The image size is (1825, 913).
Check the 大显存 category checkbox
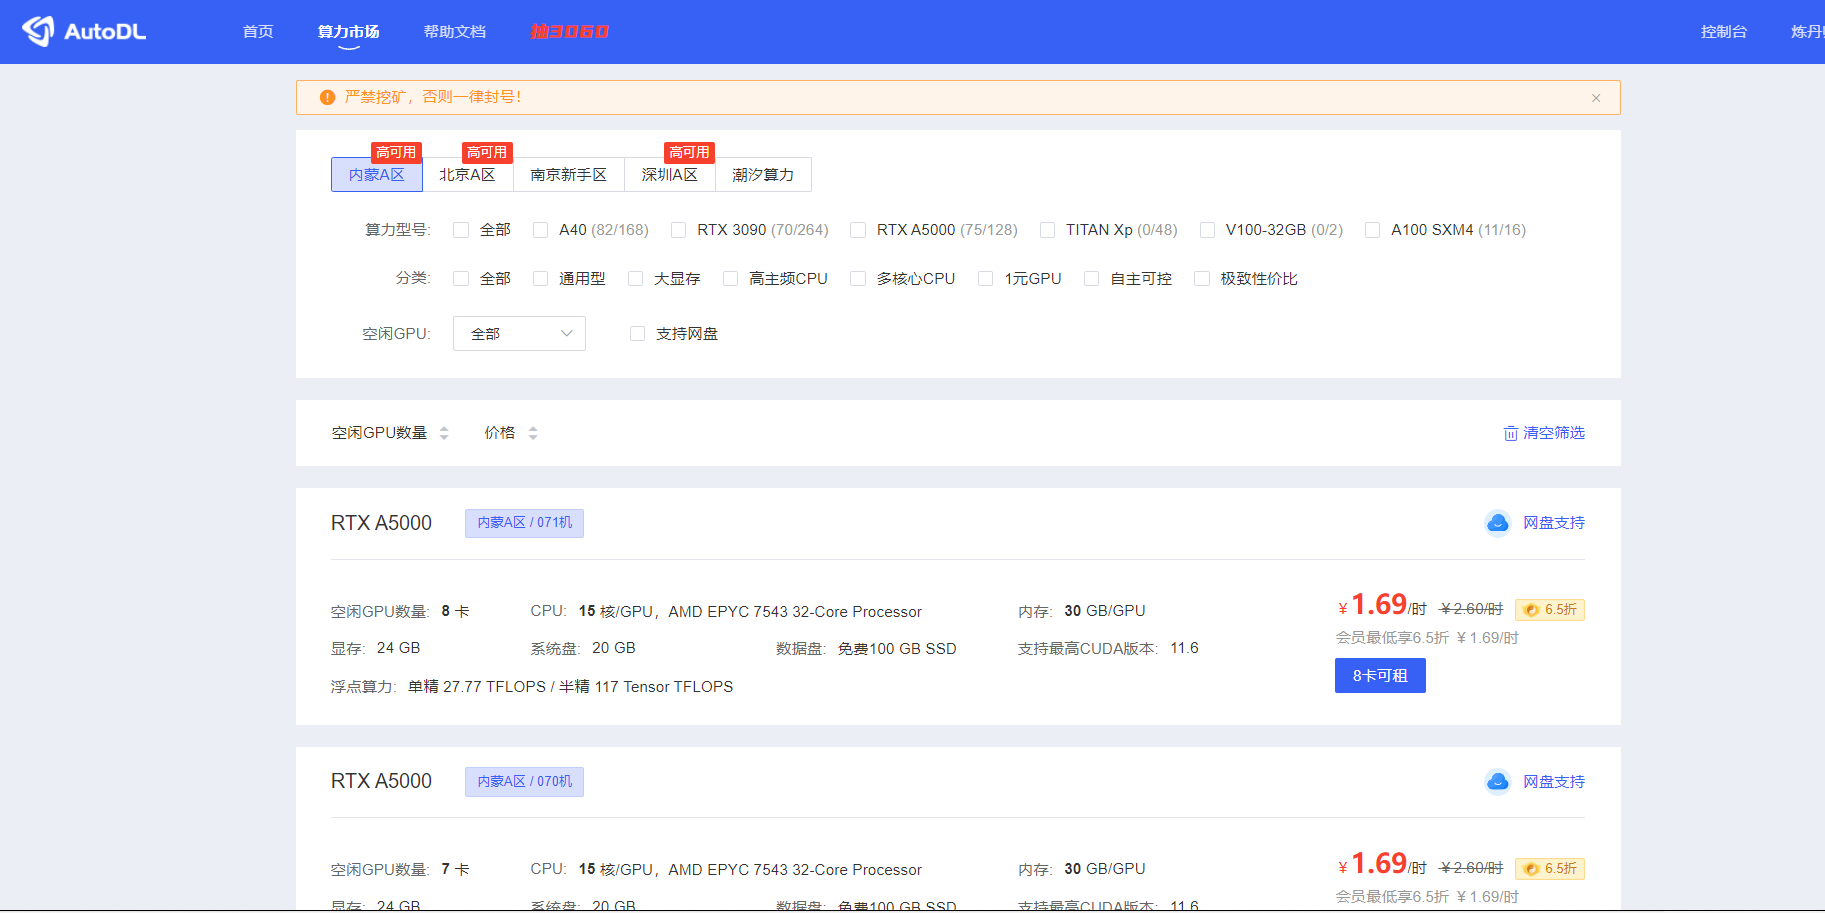coord(635,279)
